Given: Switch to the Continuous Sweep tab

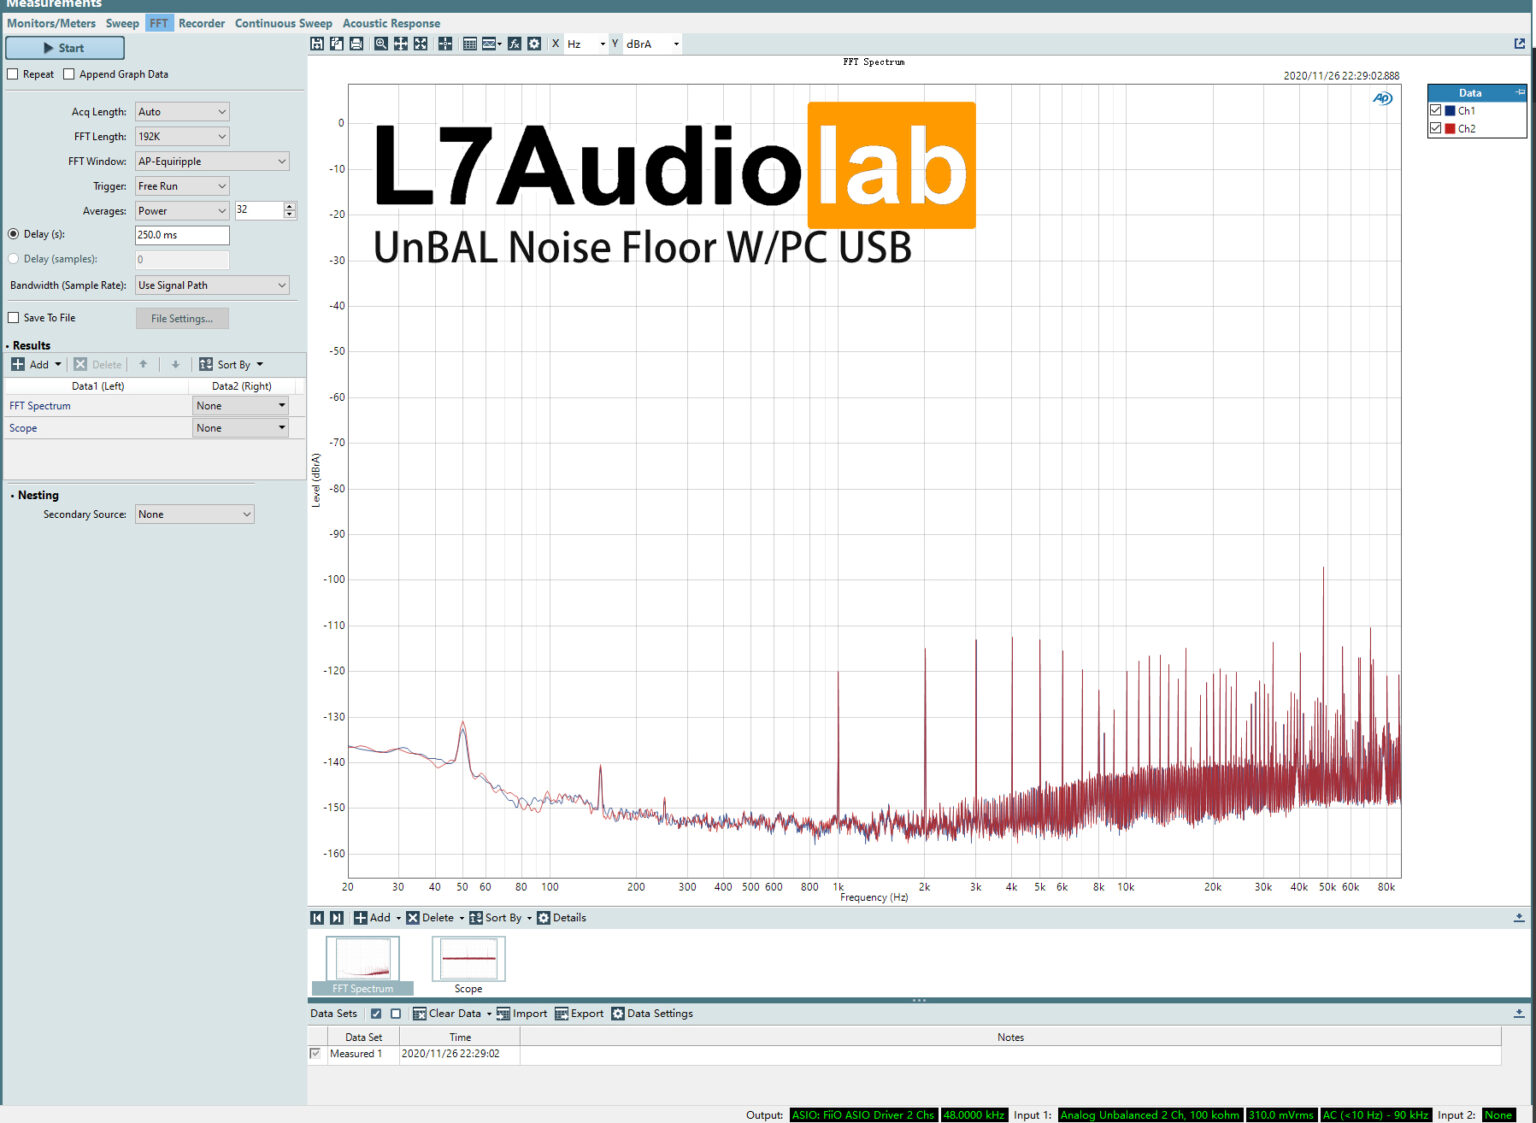Looking at the screenshot, I should point(283,23).
